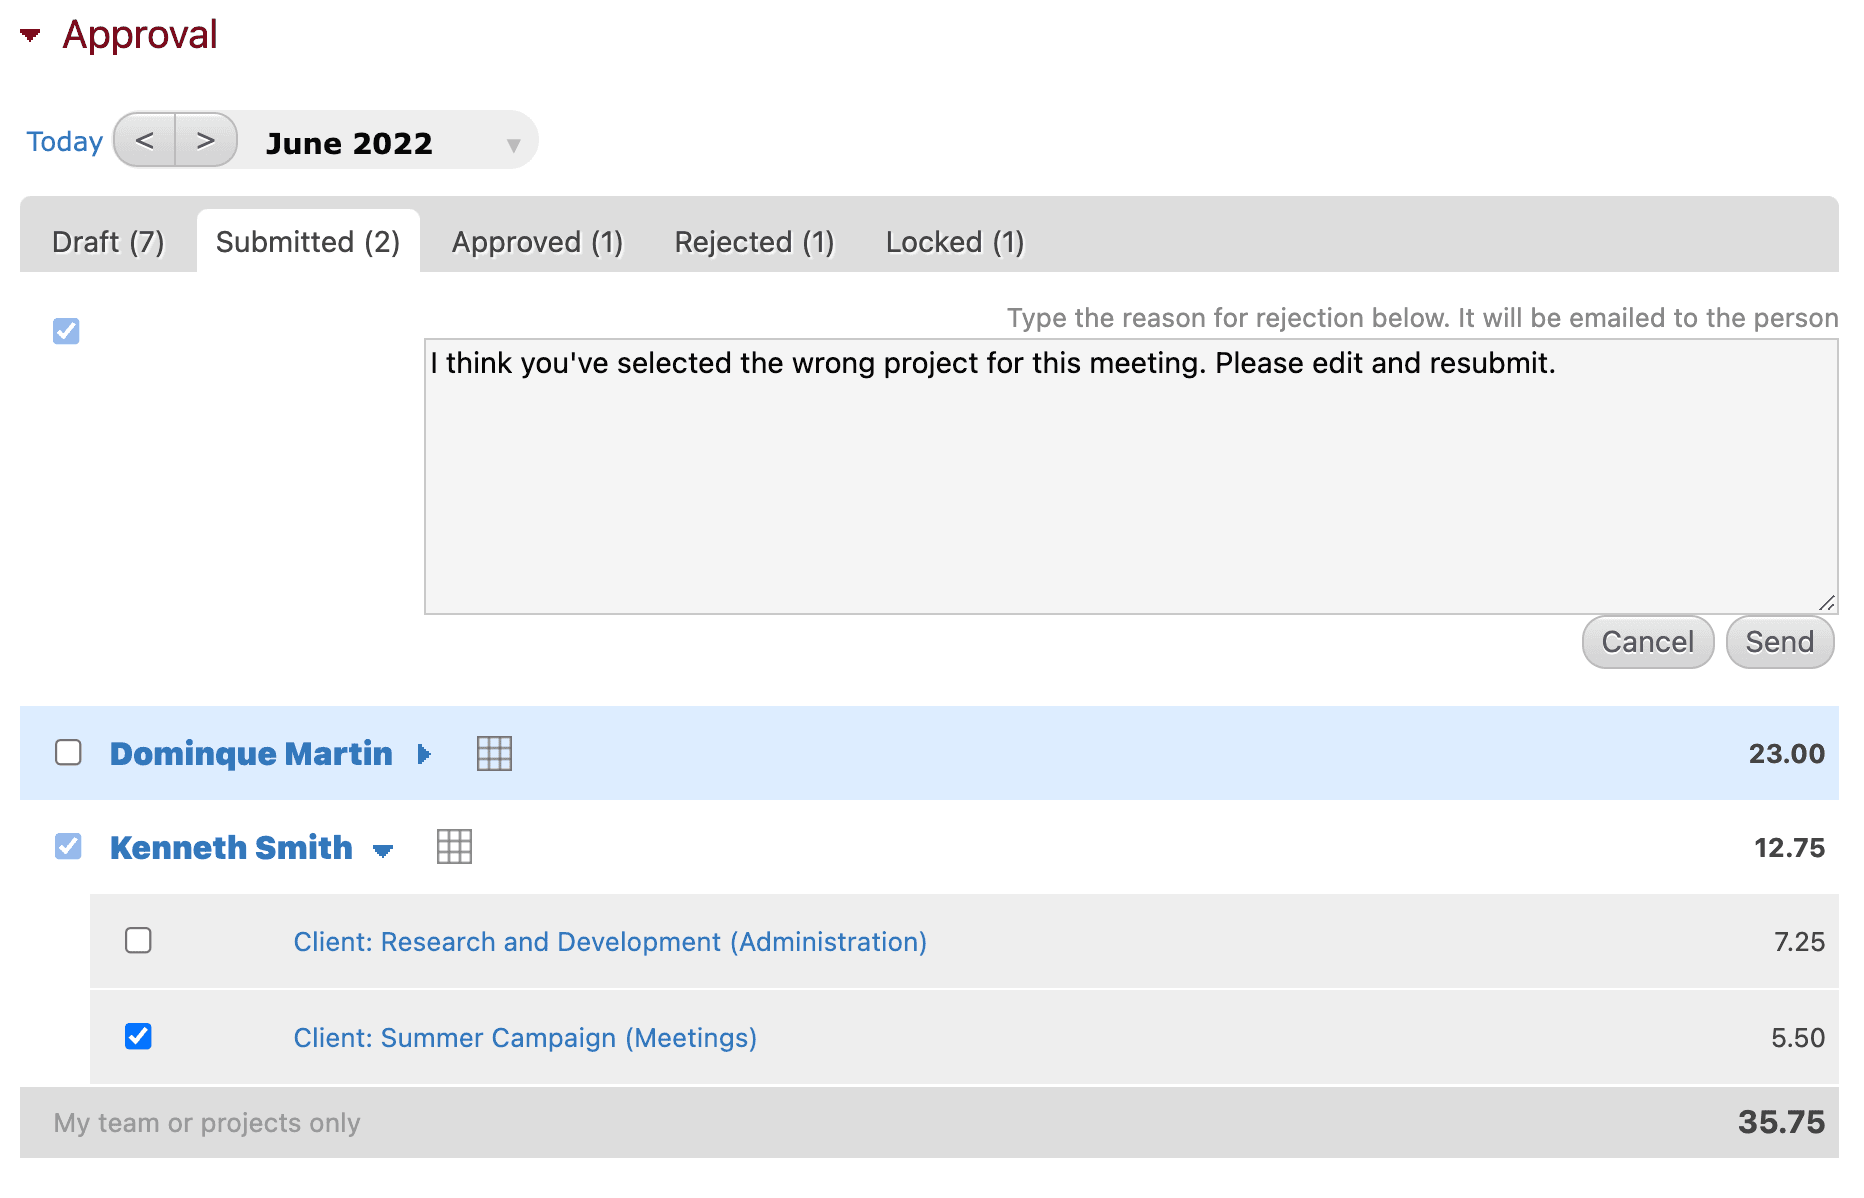
Task: Navigate to the next month
Action: click(206, 140)
